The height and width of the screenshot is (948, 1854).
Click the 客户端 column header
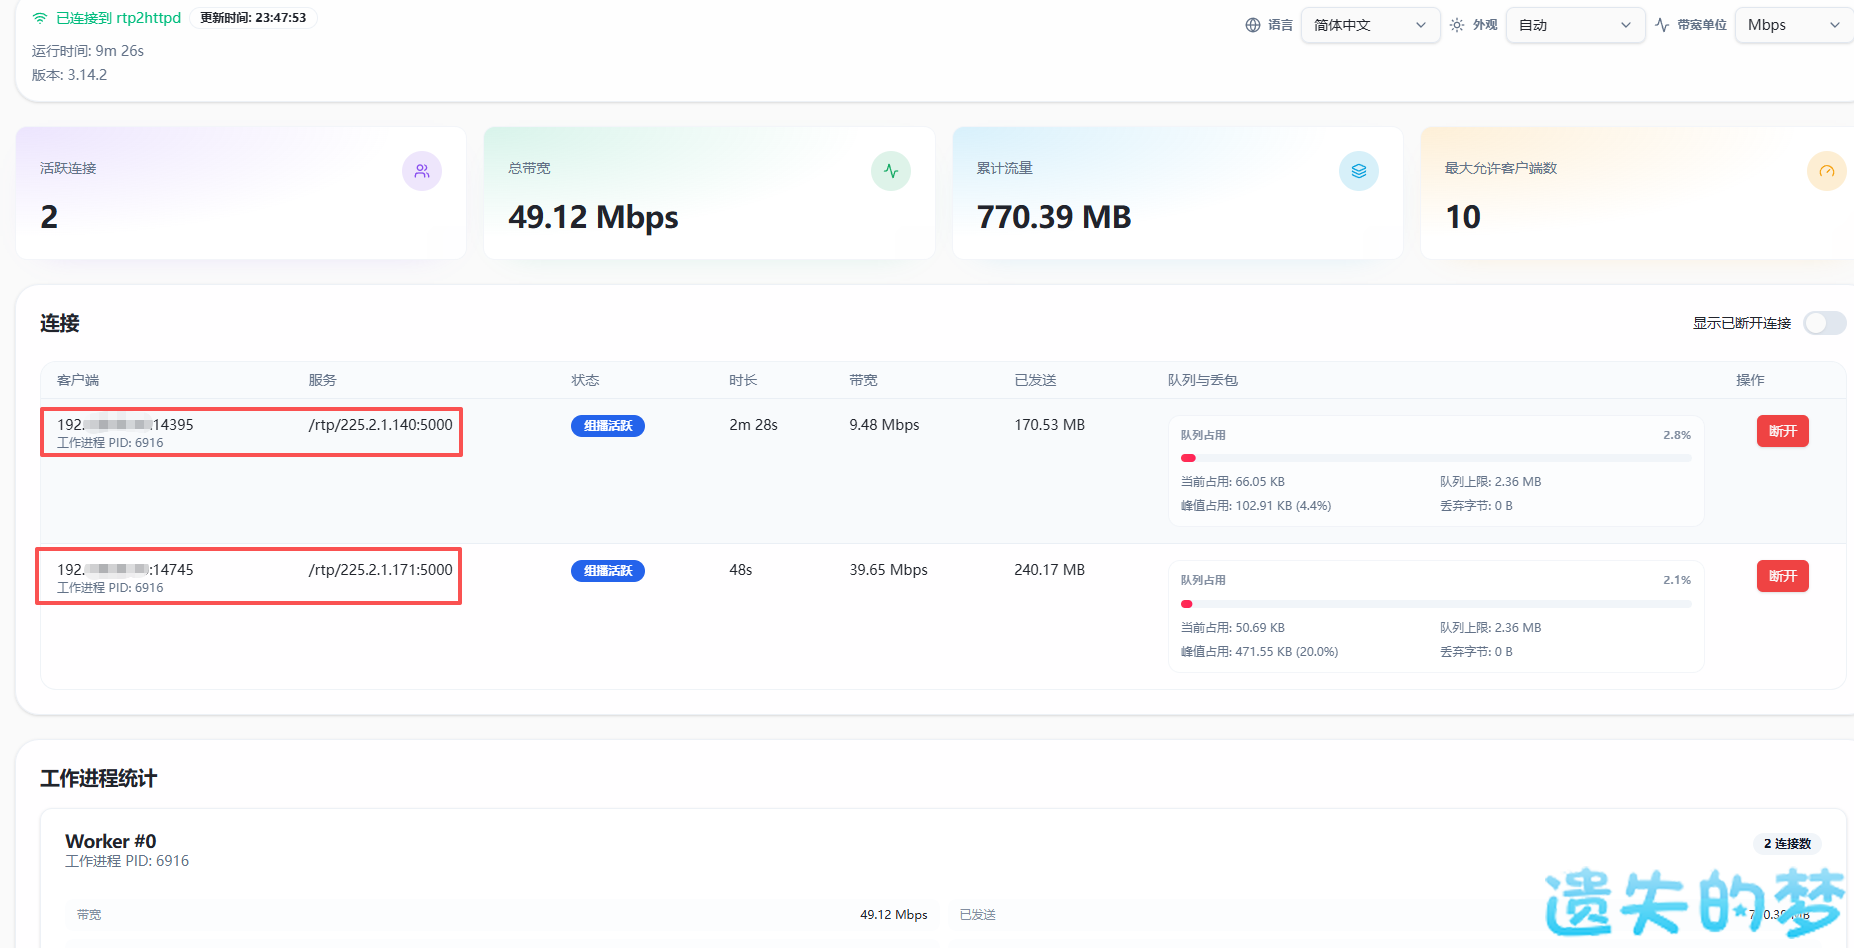(78, 380)
